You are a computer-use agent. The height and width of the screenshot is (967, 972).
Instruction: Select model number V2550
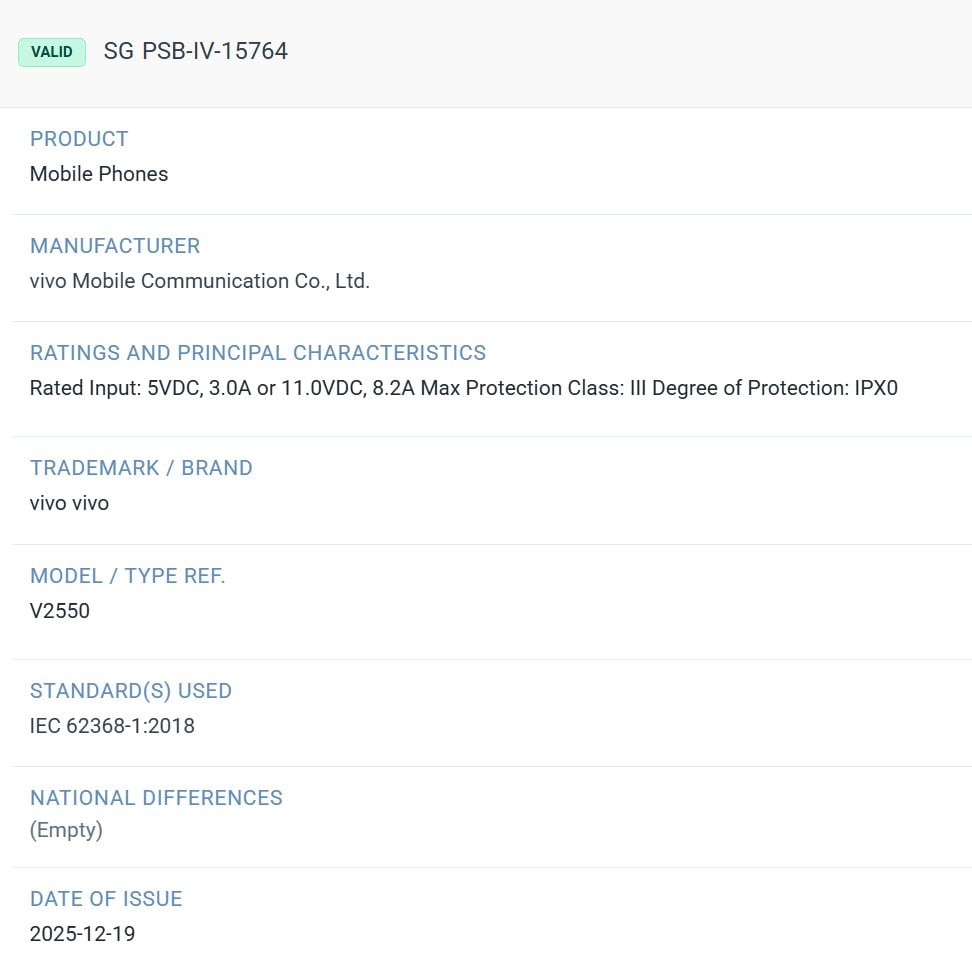point(60,611)
